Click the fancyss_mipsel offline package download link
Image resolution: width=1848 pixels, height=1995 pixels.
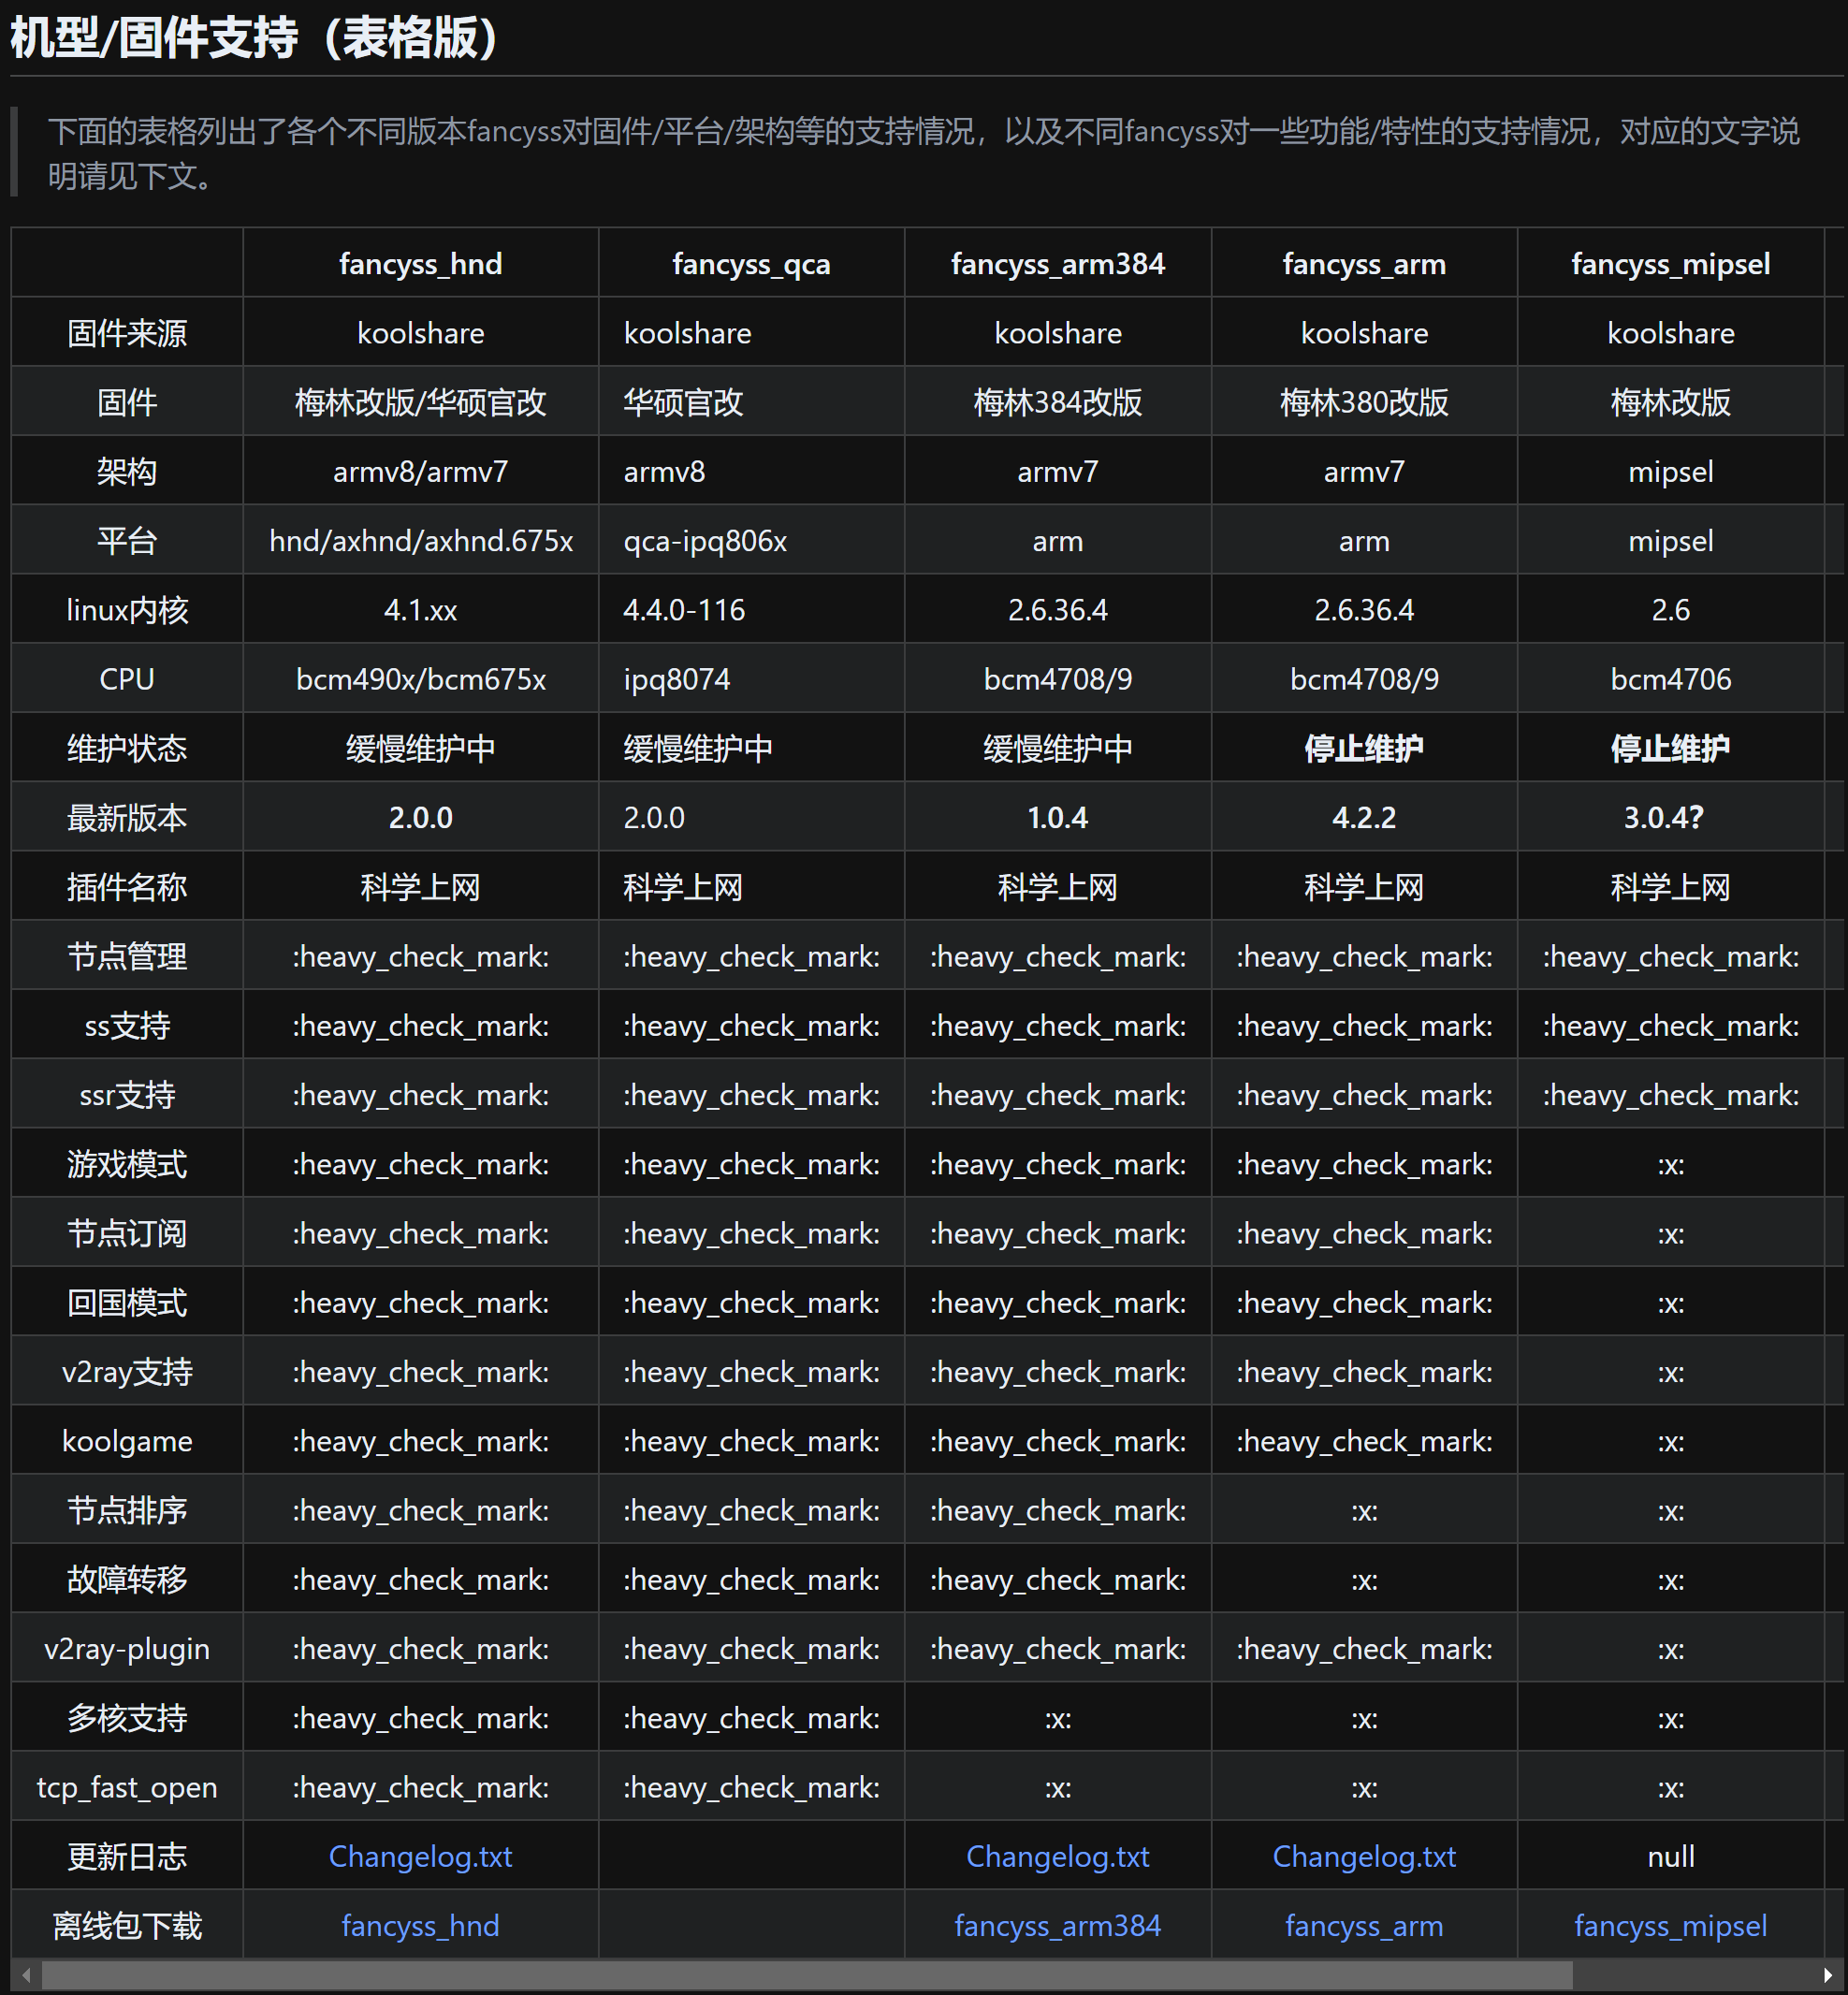point(1670,1926)
